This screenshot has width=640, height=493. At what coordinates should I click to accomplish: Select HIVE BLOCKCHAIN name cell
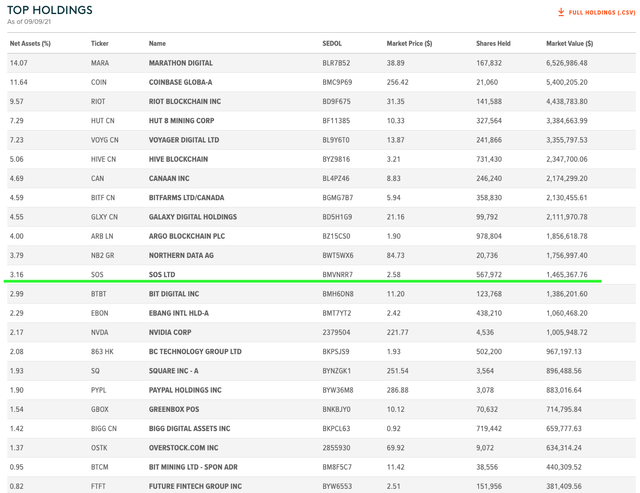(x=178, y=159)
